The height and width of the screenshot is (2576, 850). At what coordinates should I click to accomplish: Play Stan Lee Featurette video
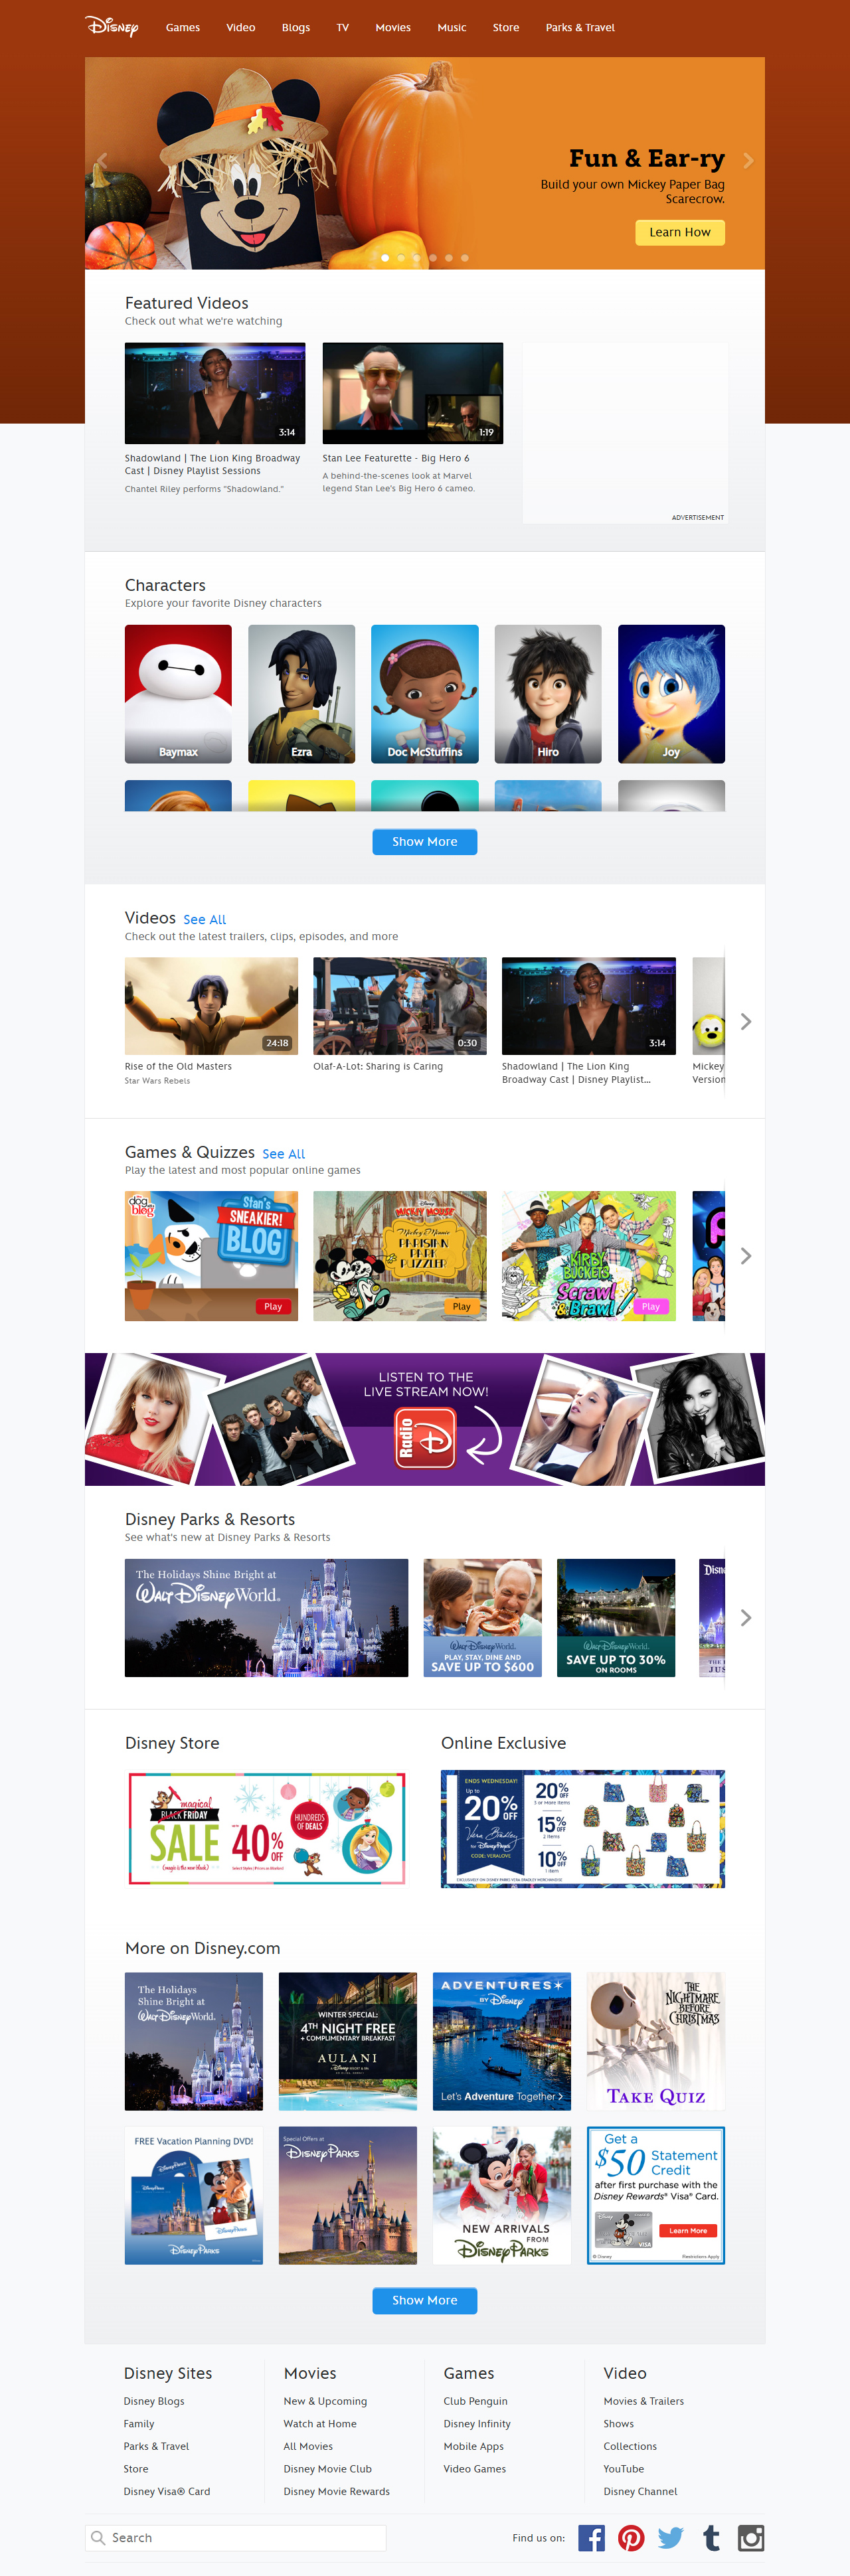coord(413,393)
